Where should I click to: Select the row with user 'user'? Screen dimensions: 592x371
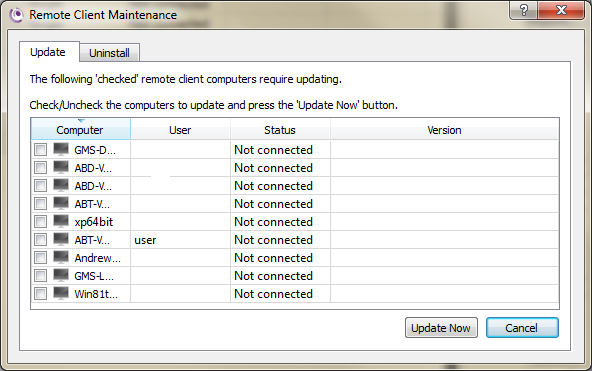(x=294, y=240)
